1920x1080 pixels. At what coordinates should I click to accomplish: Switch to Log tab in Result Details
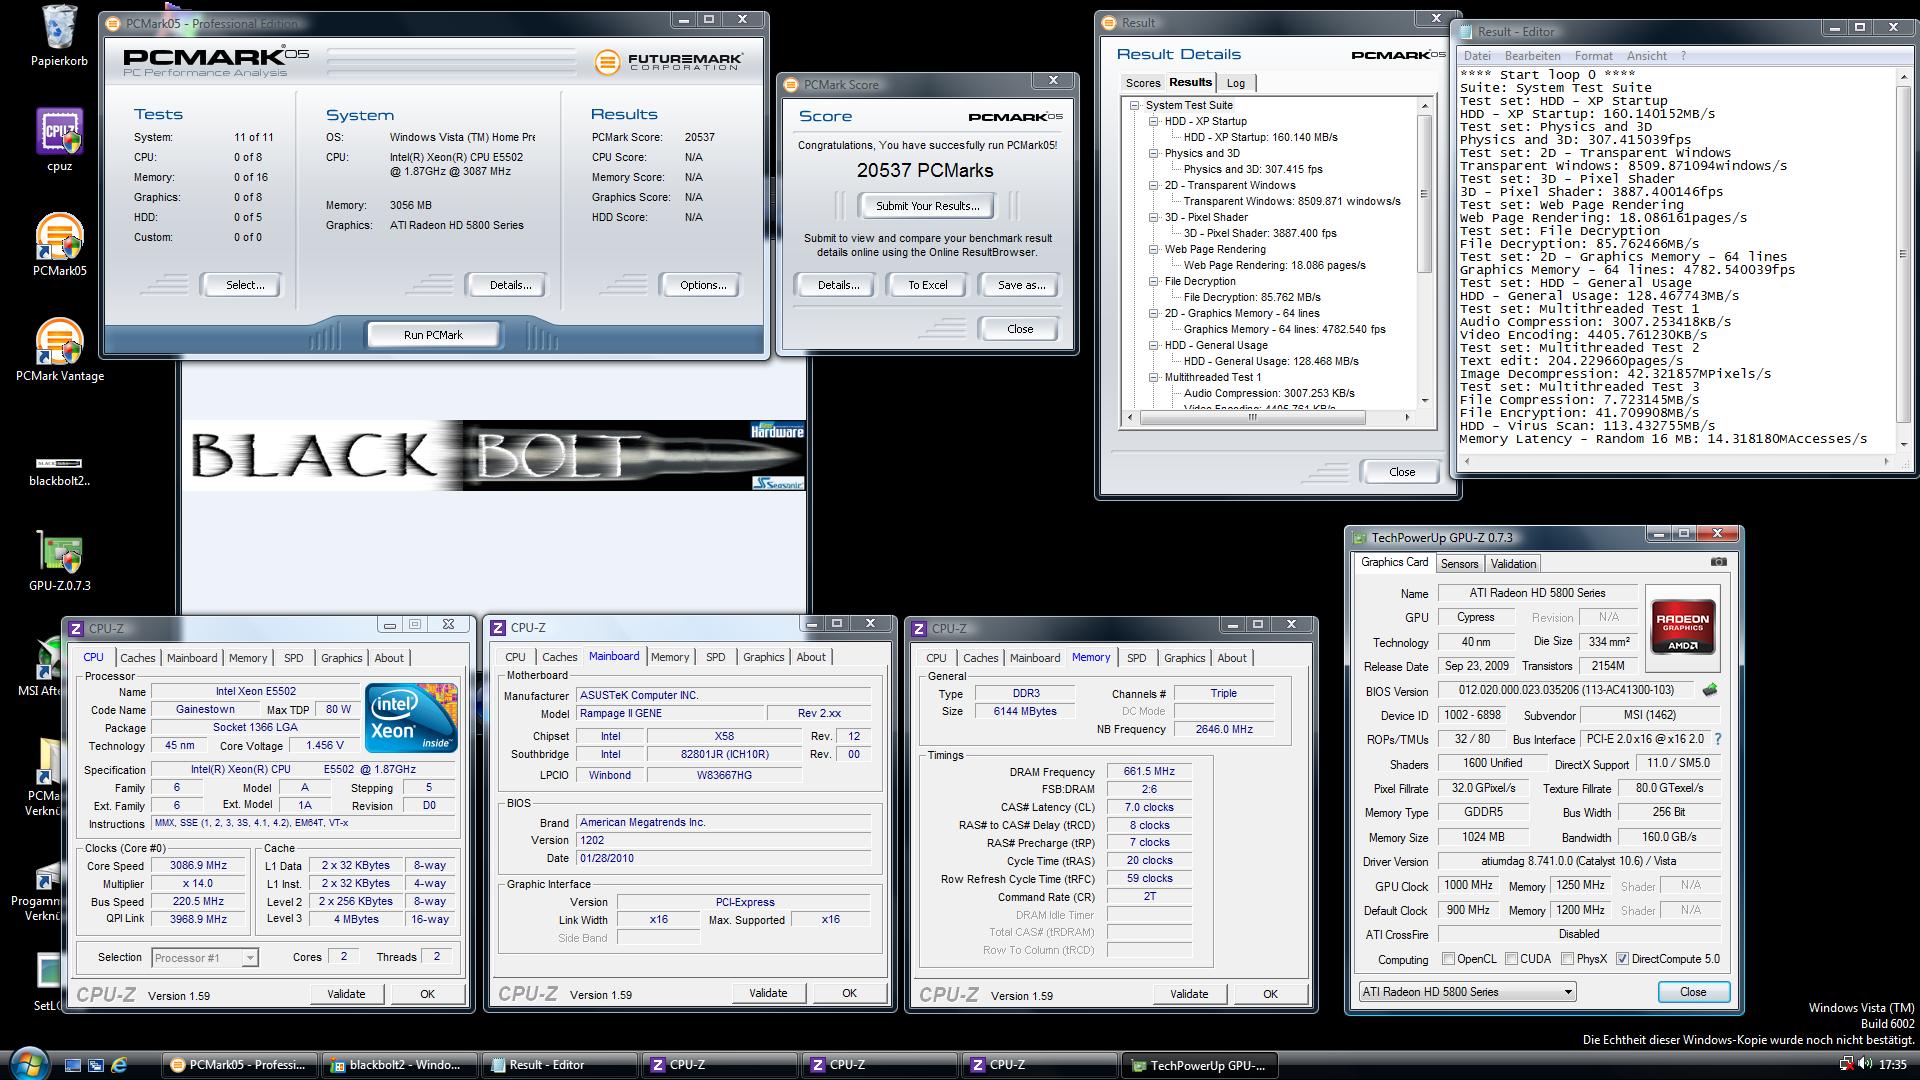[x=1236, y=83]
